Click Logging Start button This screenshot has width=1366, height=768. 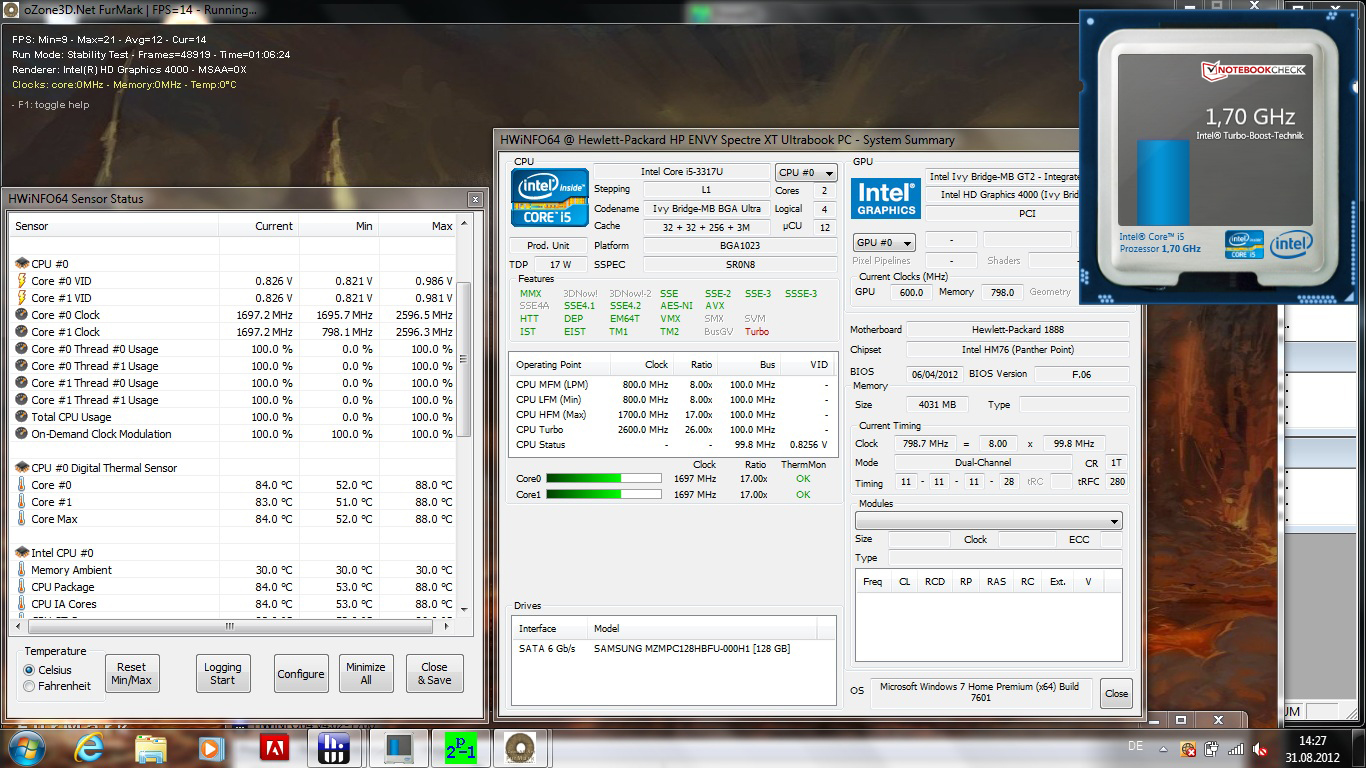click(x=222, y=674)
